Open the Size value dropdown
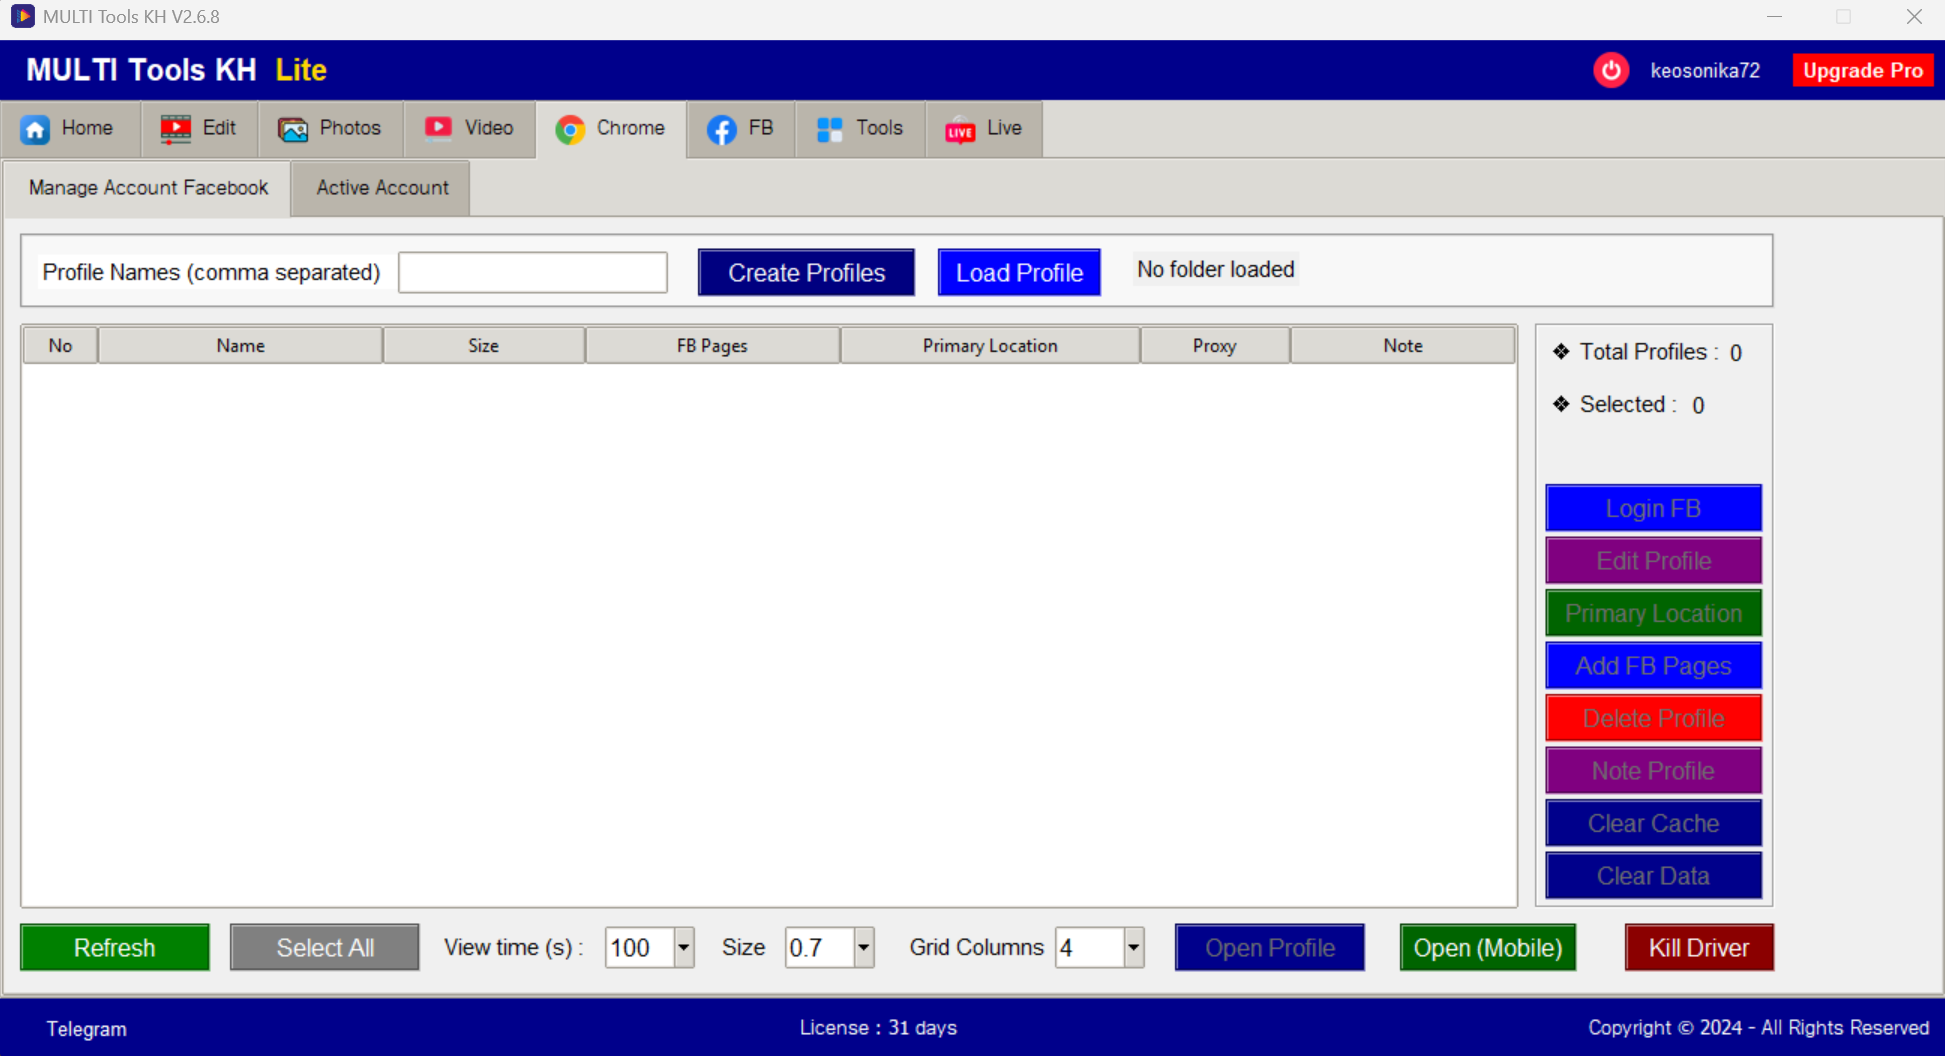Screen dimensions: 1945x1056 tap(861, 947)
